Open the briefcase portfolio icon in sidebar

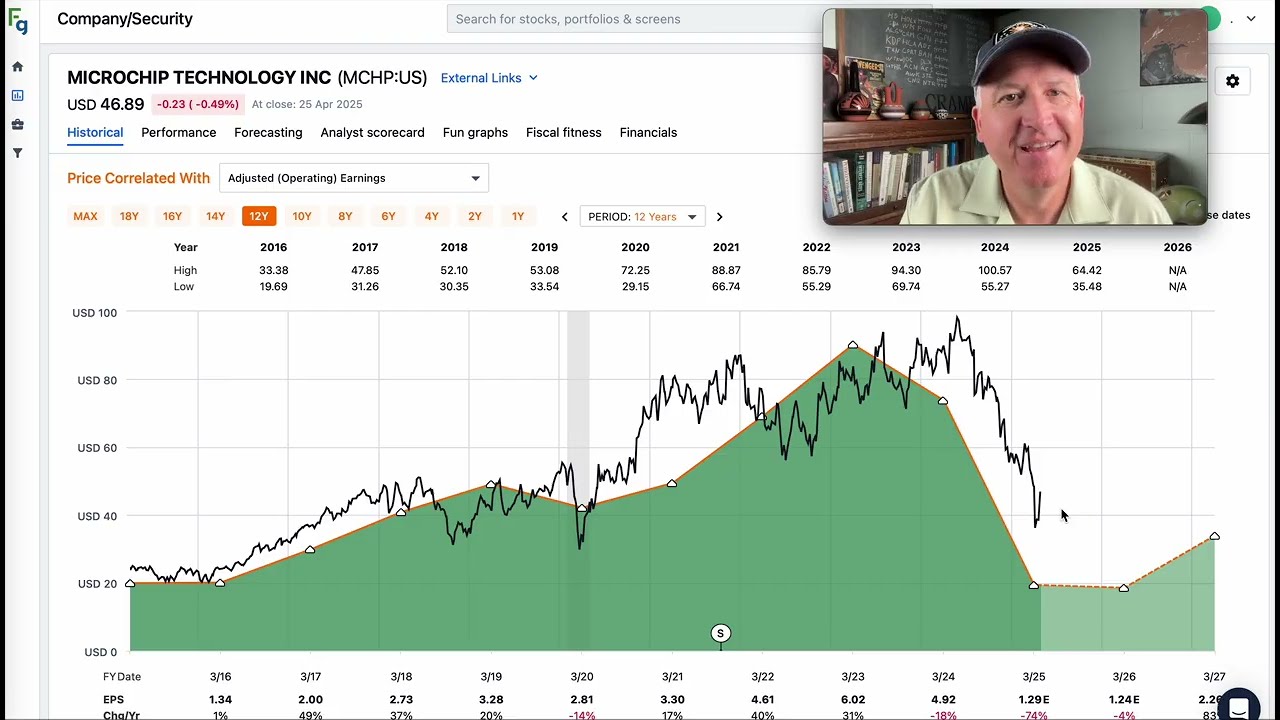(x=17, y=125)
